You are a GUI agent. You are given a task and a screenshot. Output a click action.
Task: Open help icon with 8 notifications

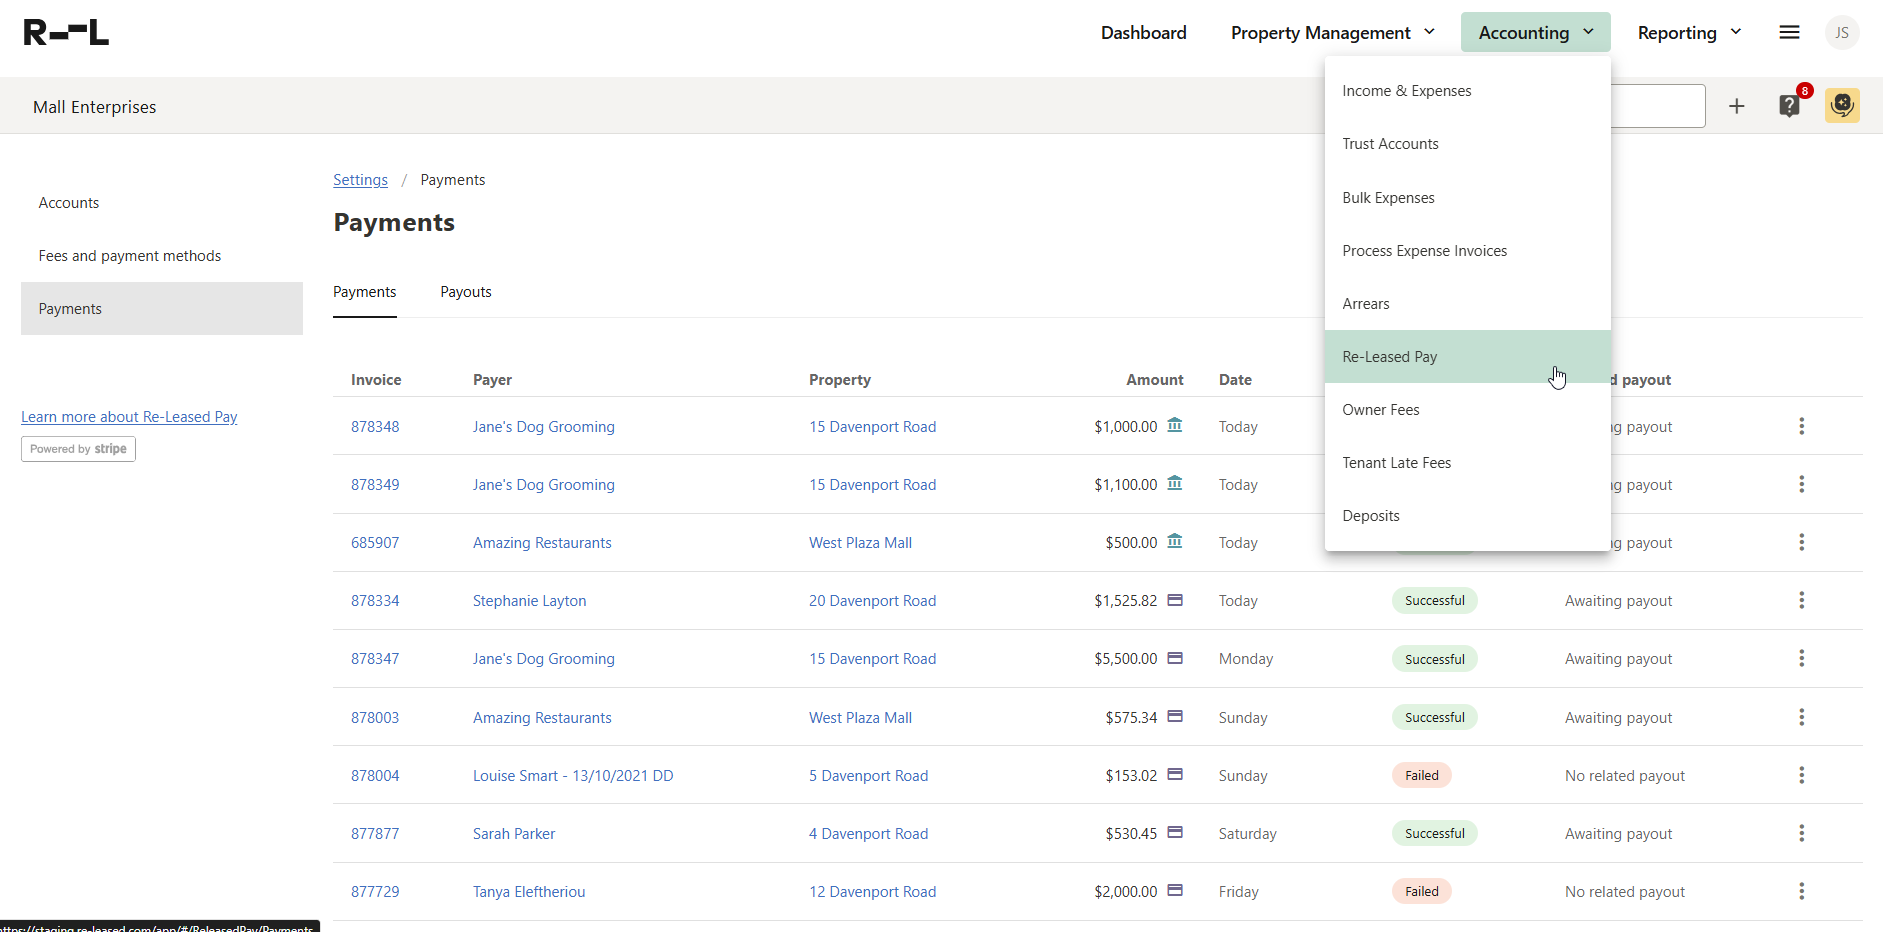(1789, 106)
